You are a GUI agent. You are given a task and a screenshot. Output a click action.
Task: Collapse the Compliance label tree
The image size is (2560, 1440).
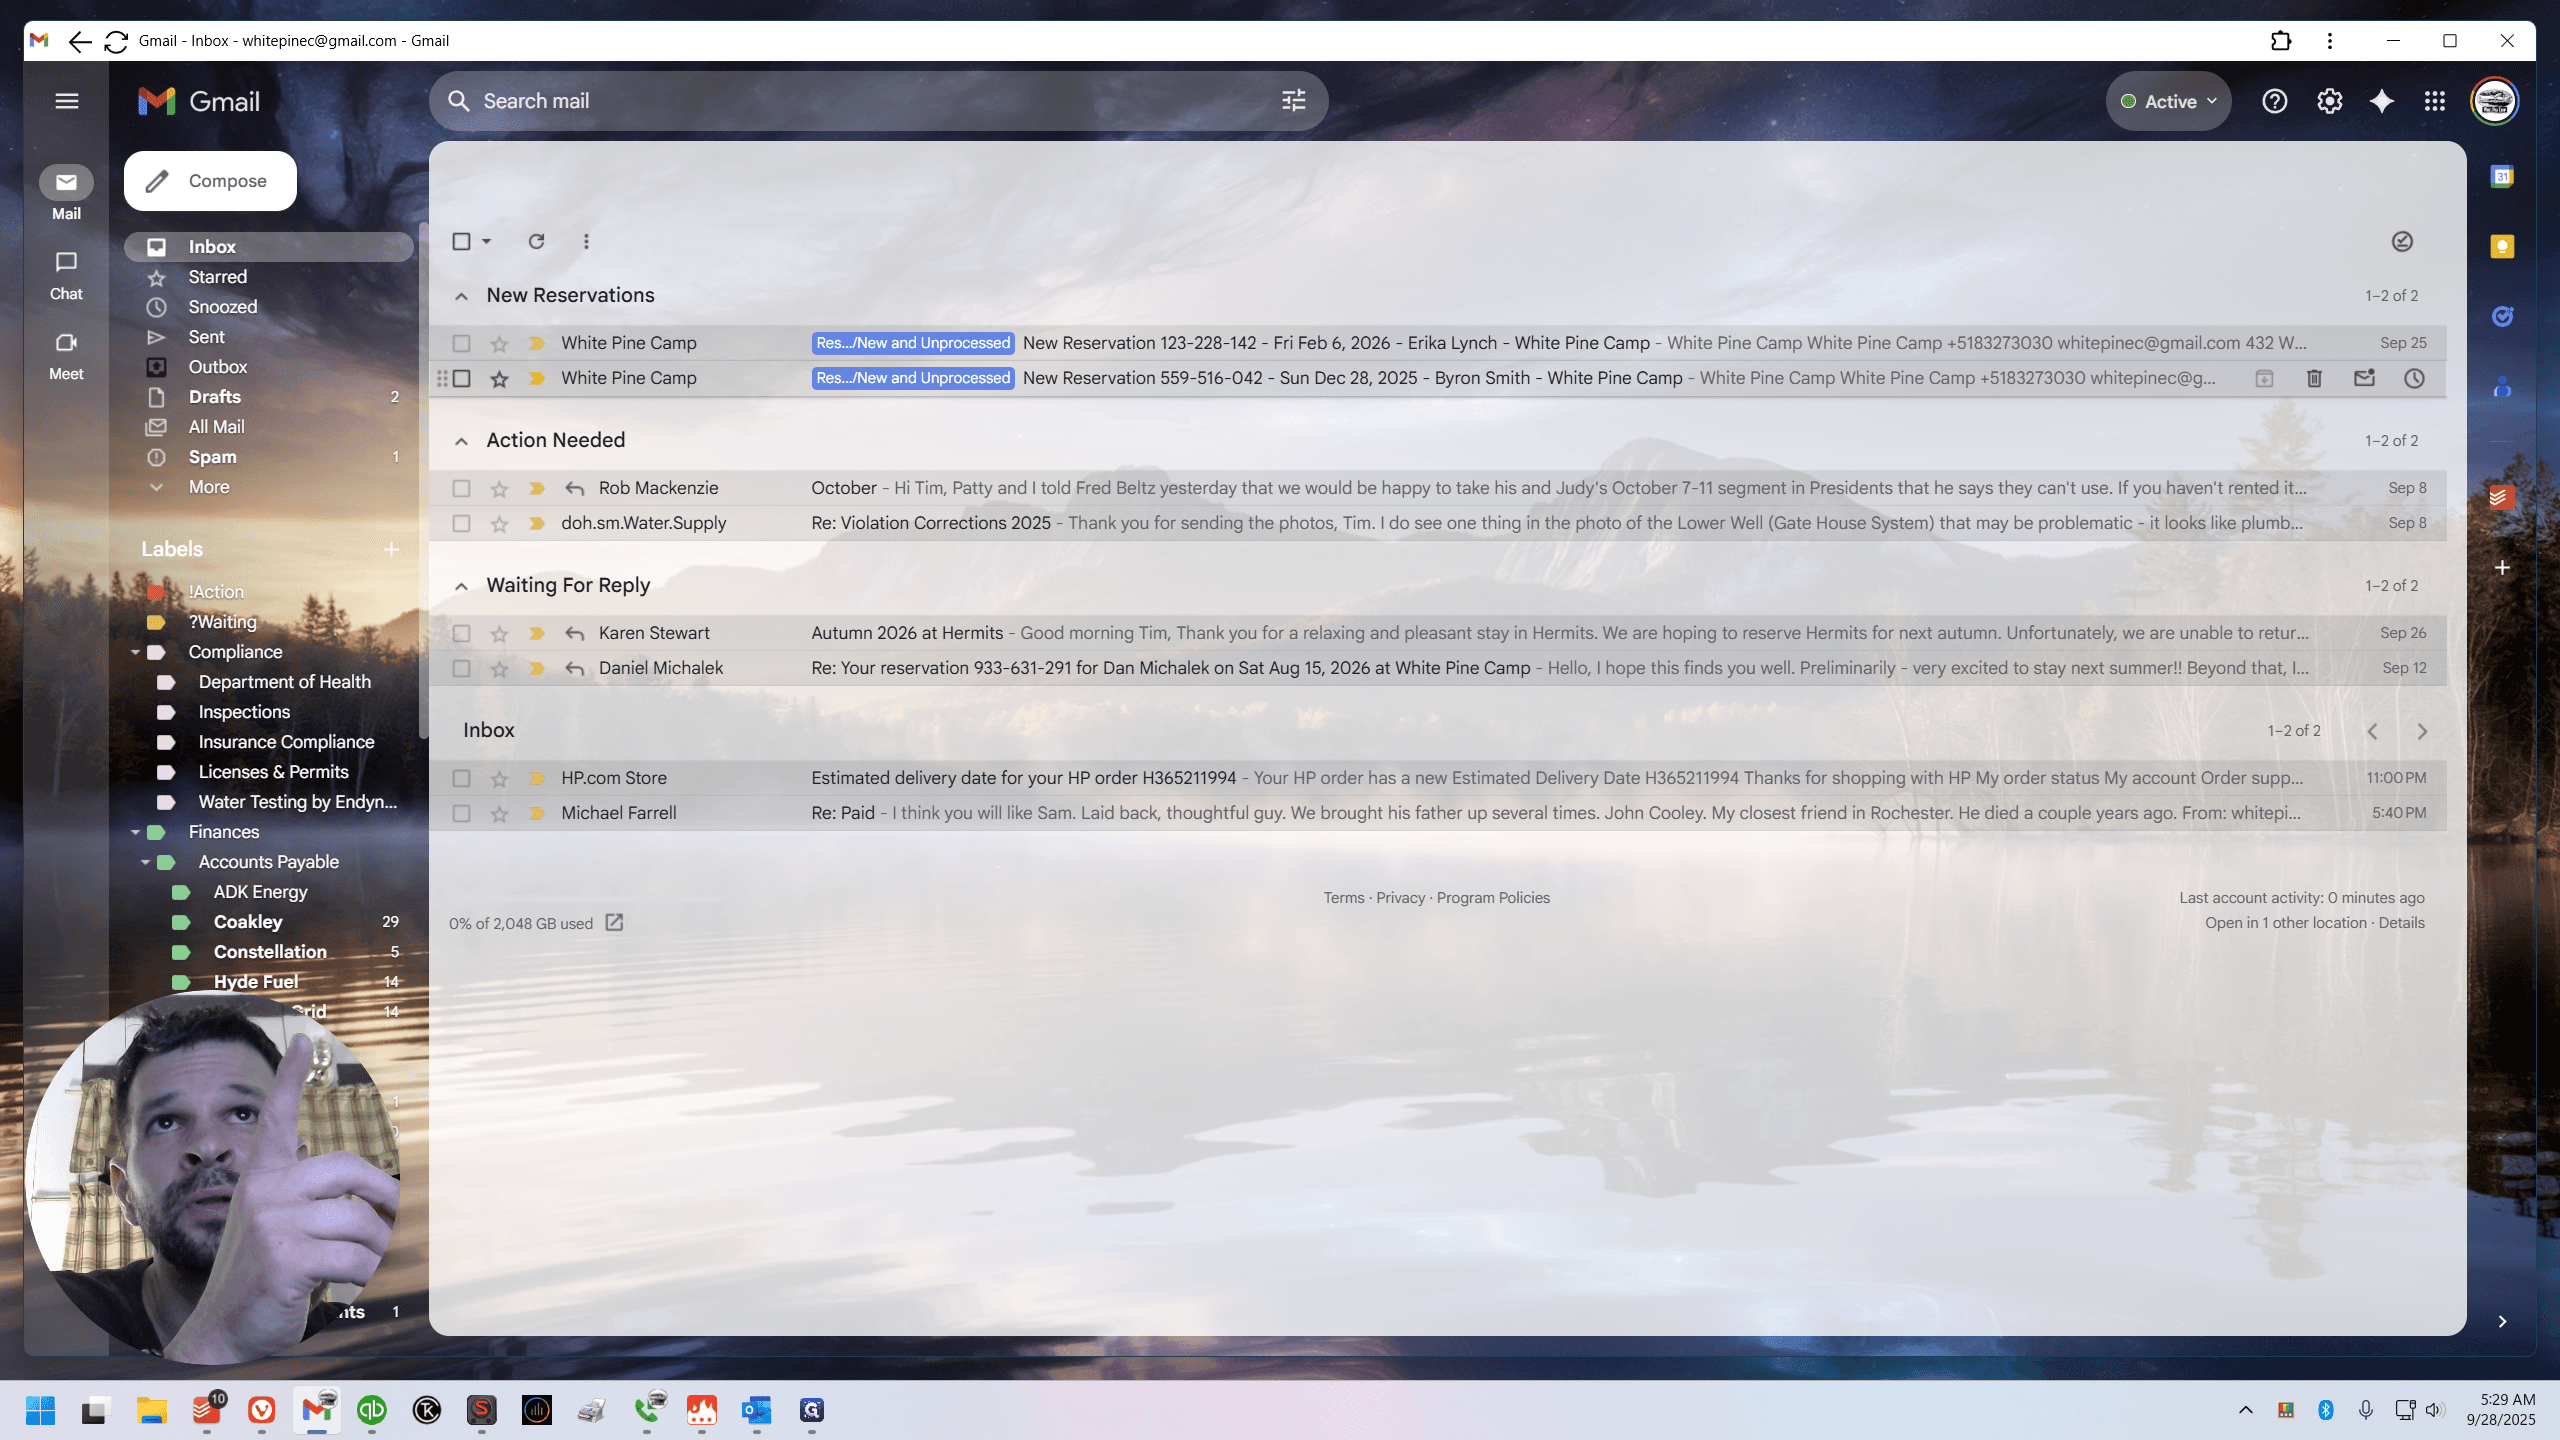coord(135,652)
